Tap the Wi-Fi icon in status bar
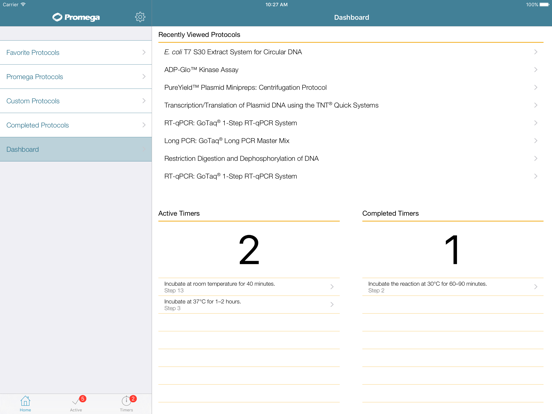Viewport: 552px width, 414px height. [23, 5]
